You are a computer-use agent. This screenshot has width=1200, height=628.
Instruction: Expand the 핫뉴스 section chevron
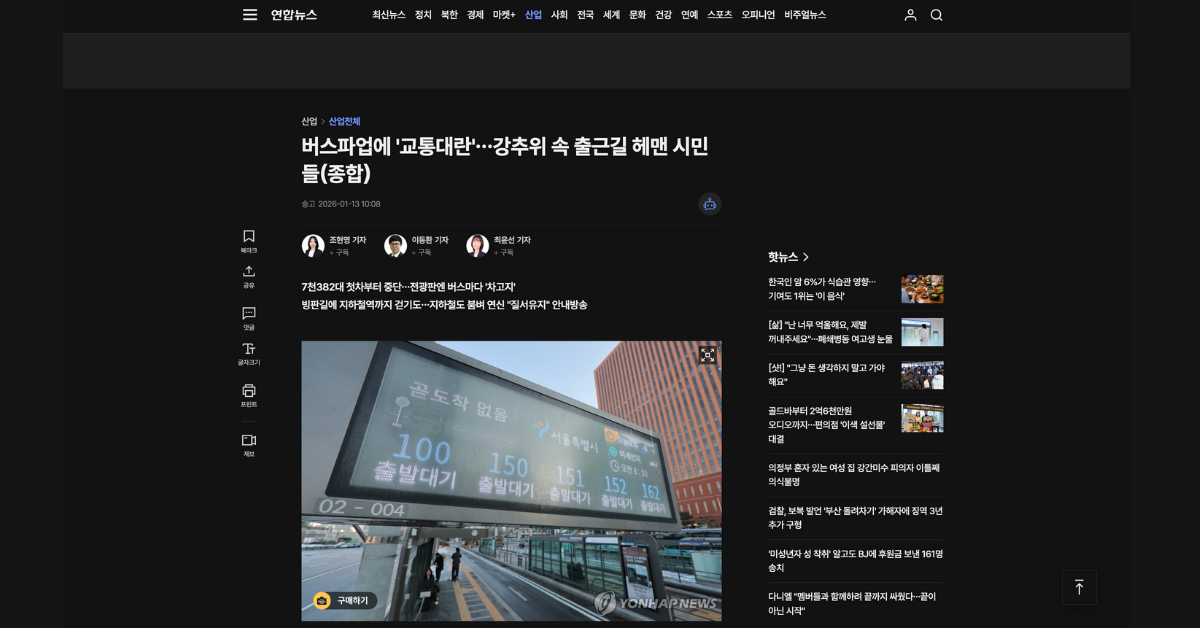pyautogui.click(x=806, y=258)
